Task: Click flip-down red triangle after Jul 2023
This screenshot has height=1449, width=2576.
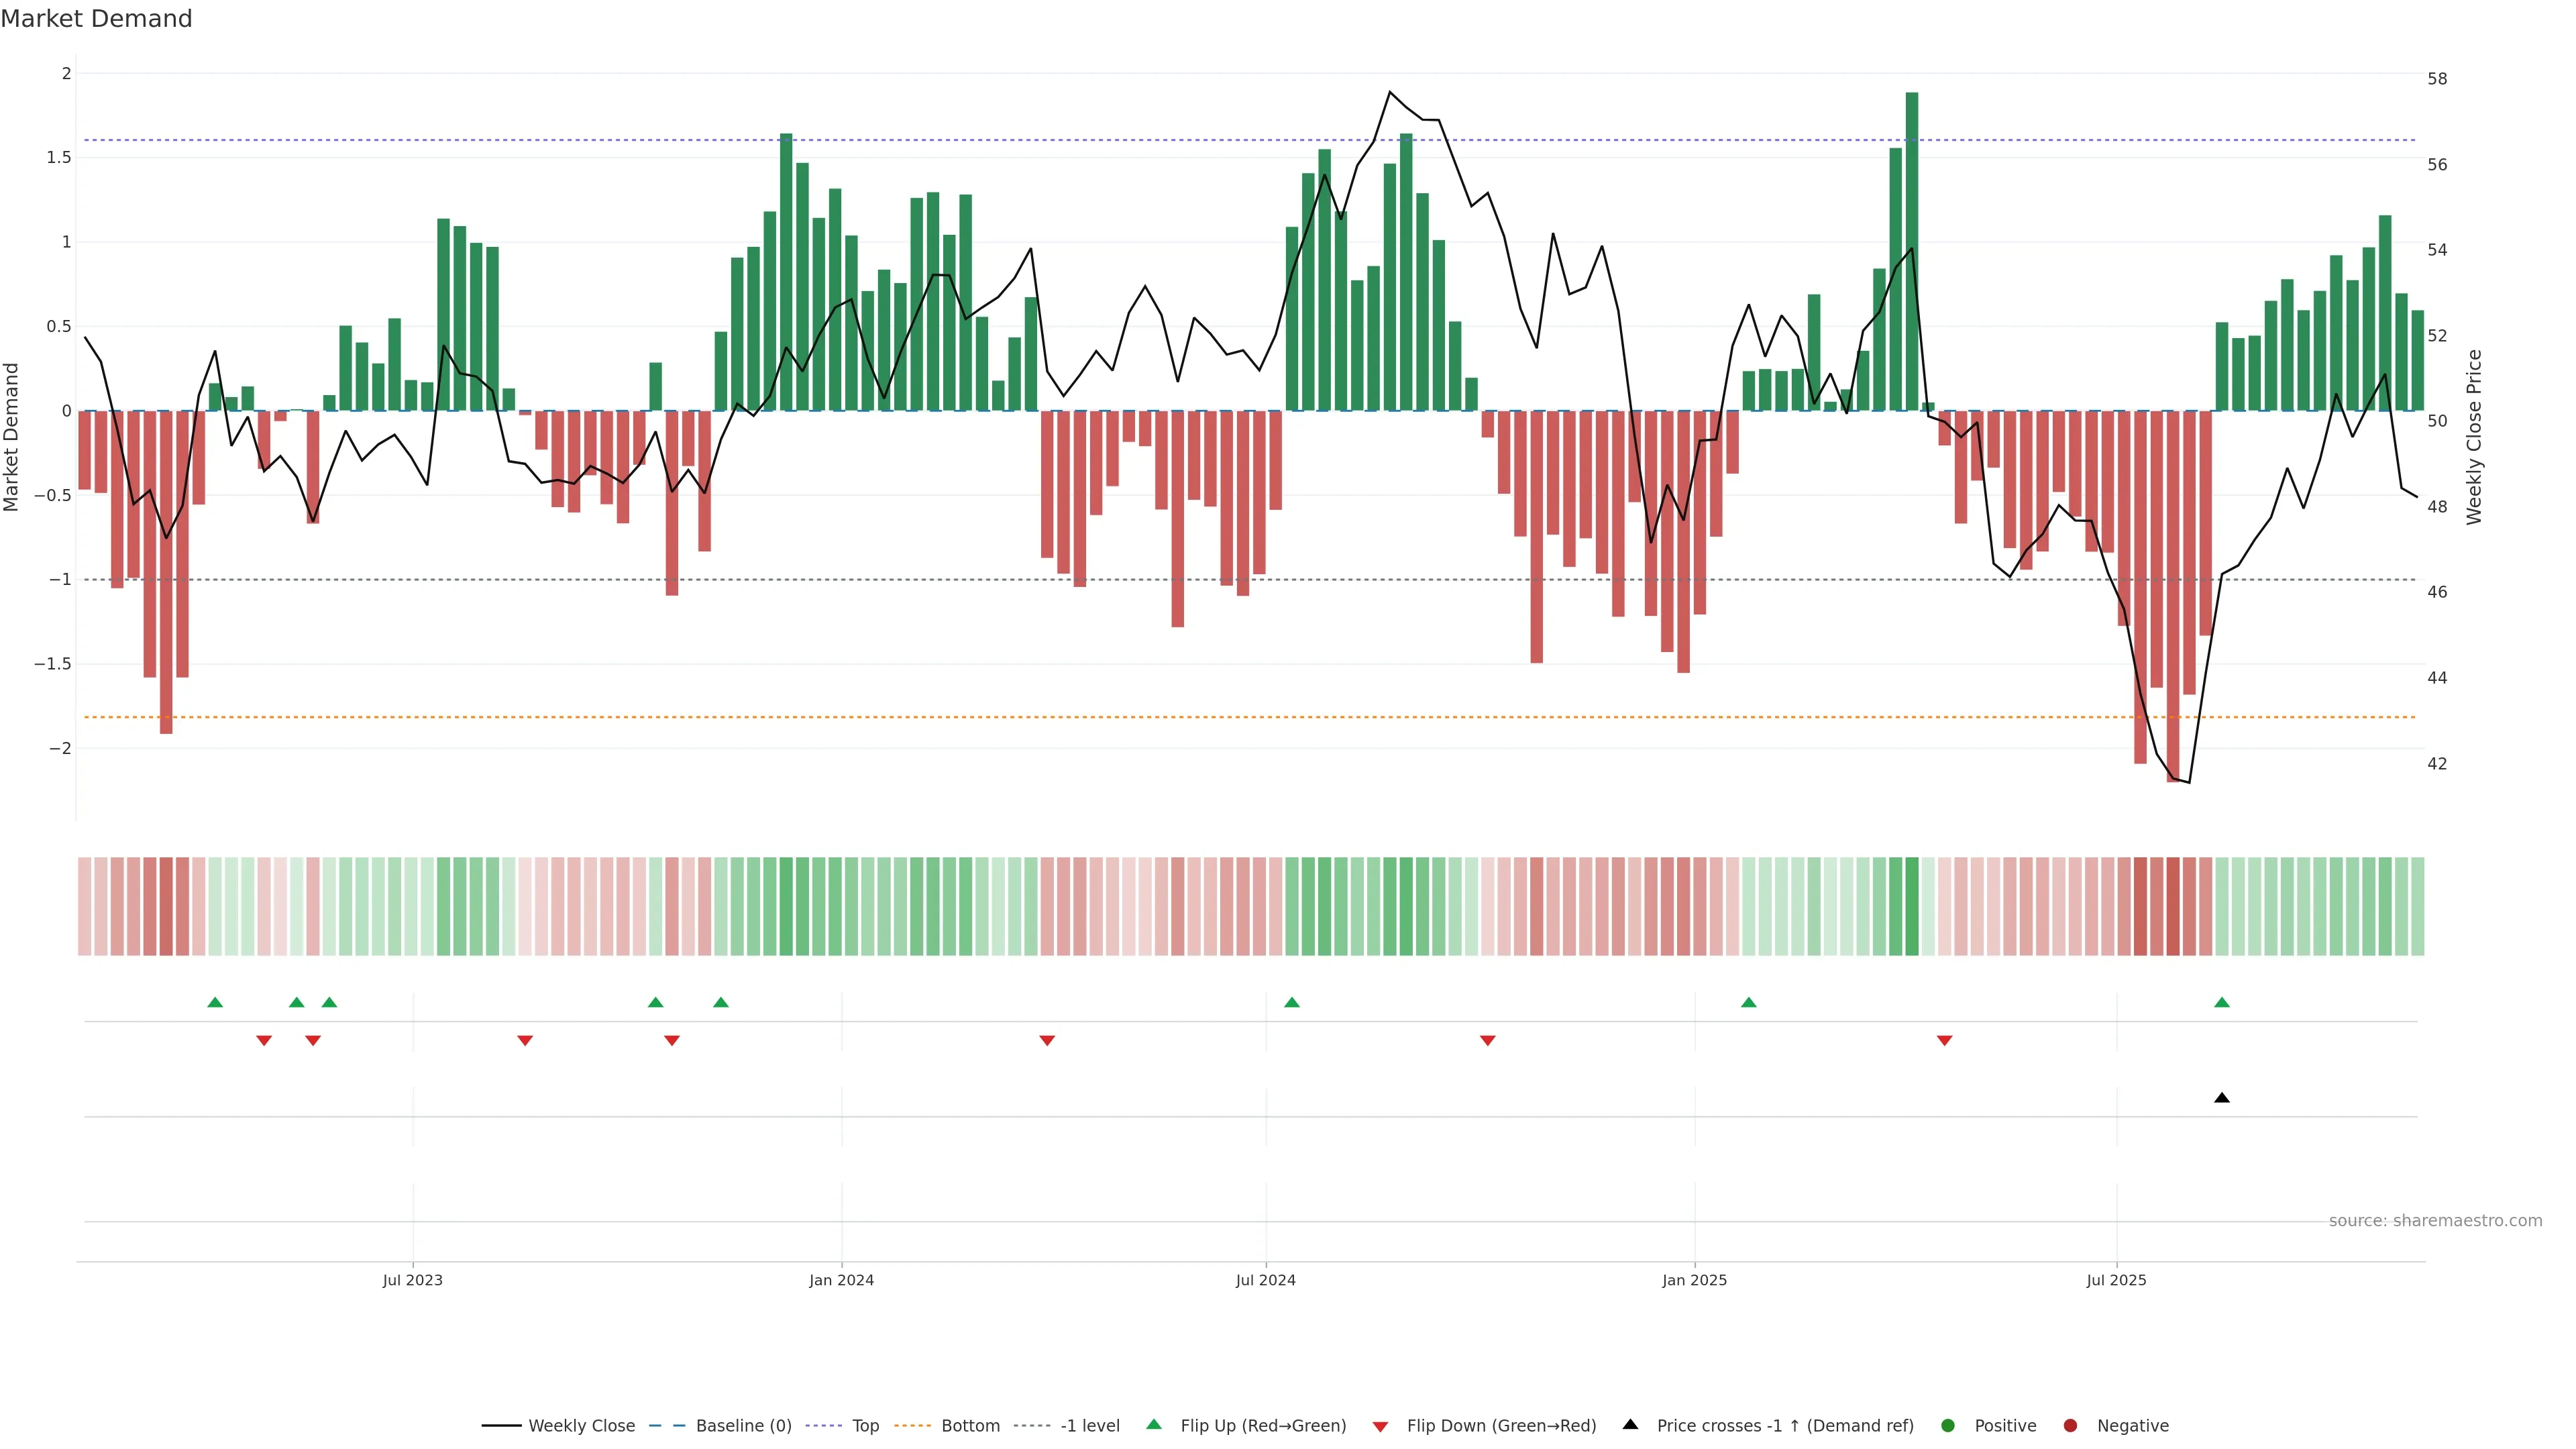Action: [x=525, y=1041]
